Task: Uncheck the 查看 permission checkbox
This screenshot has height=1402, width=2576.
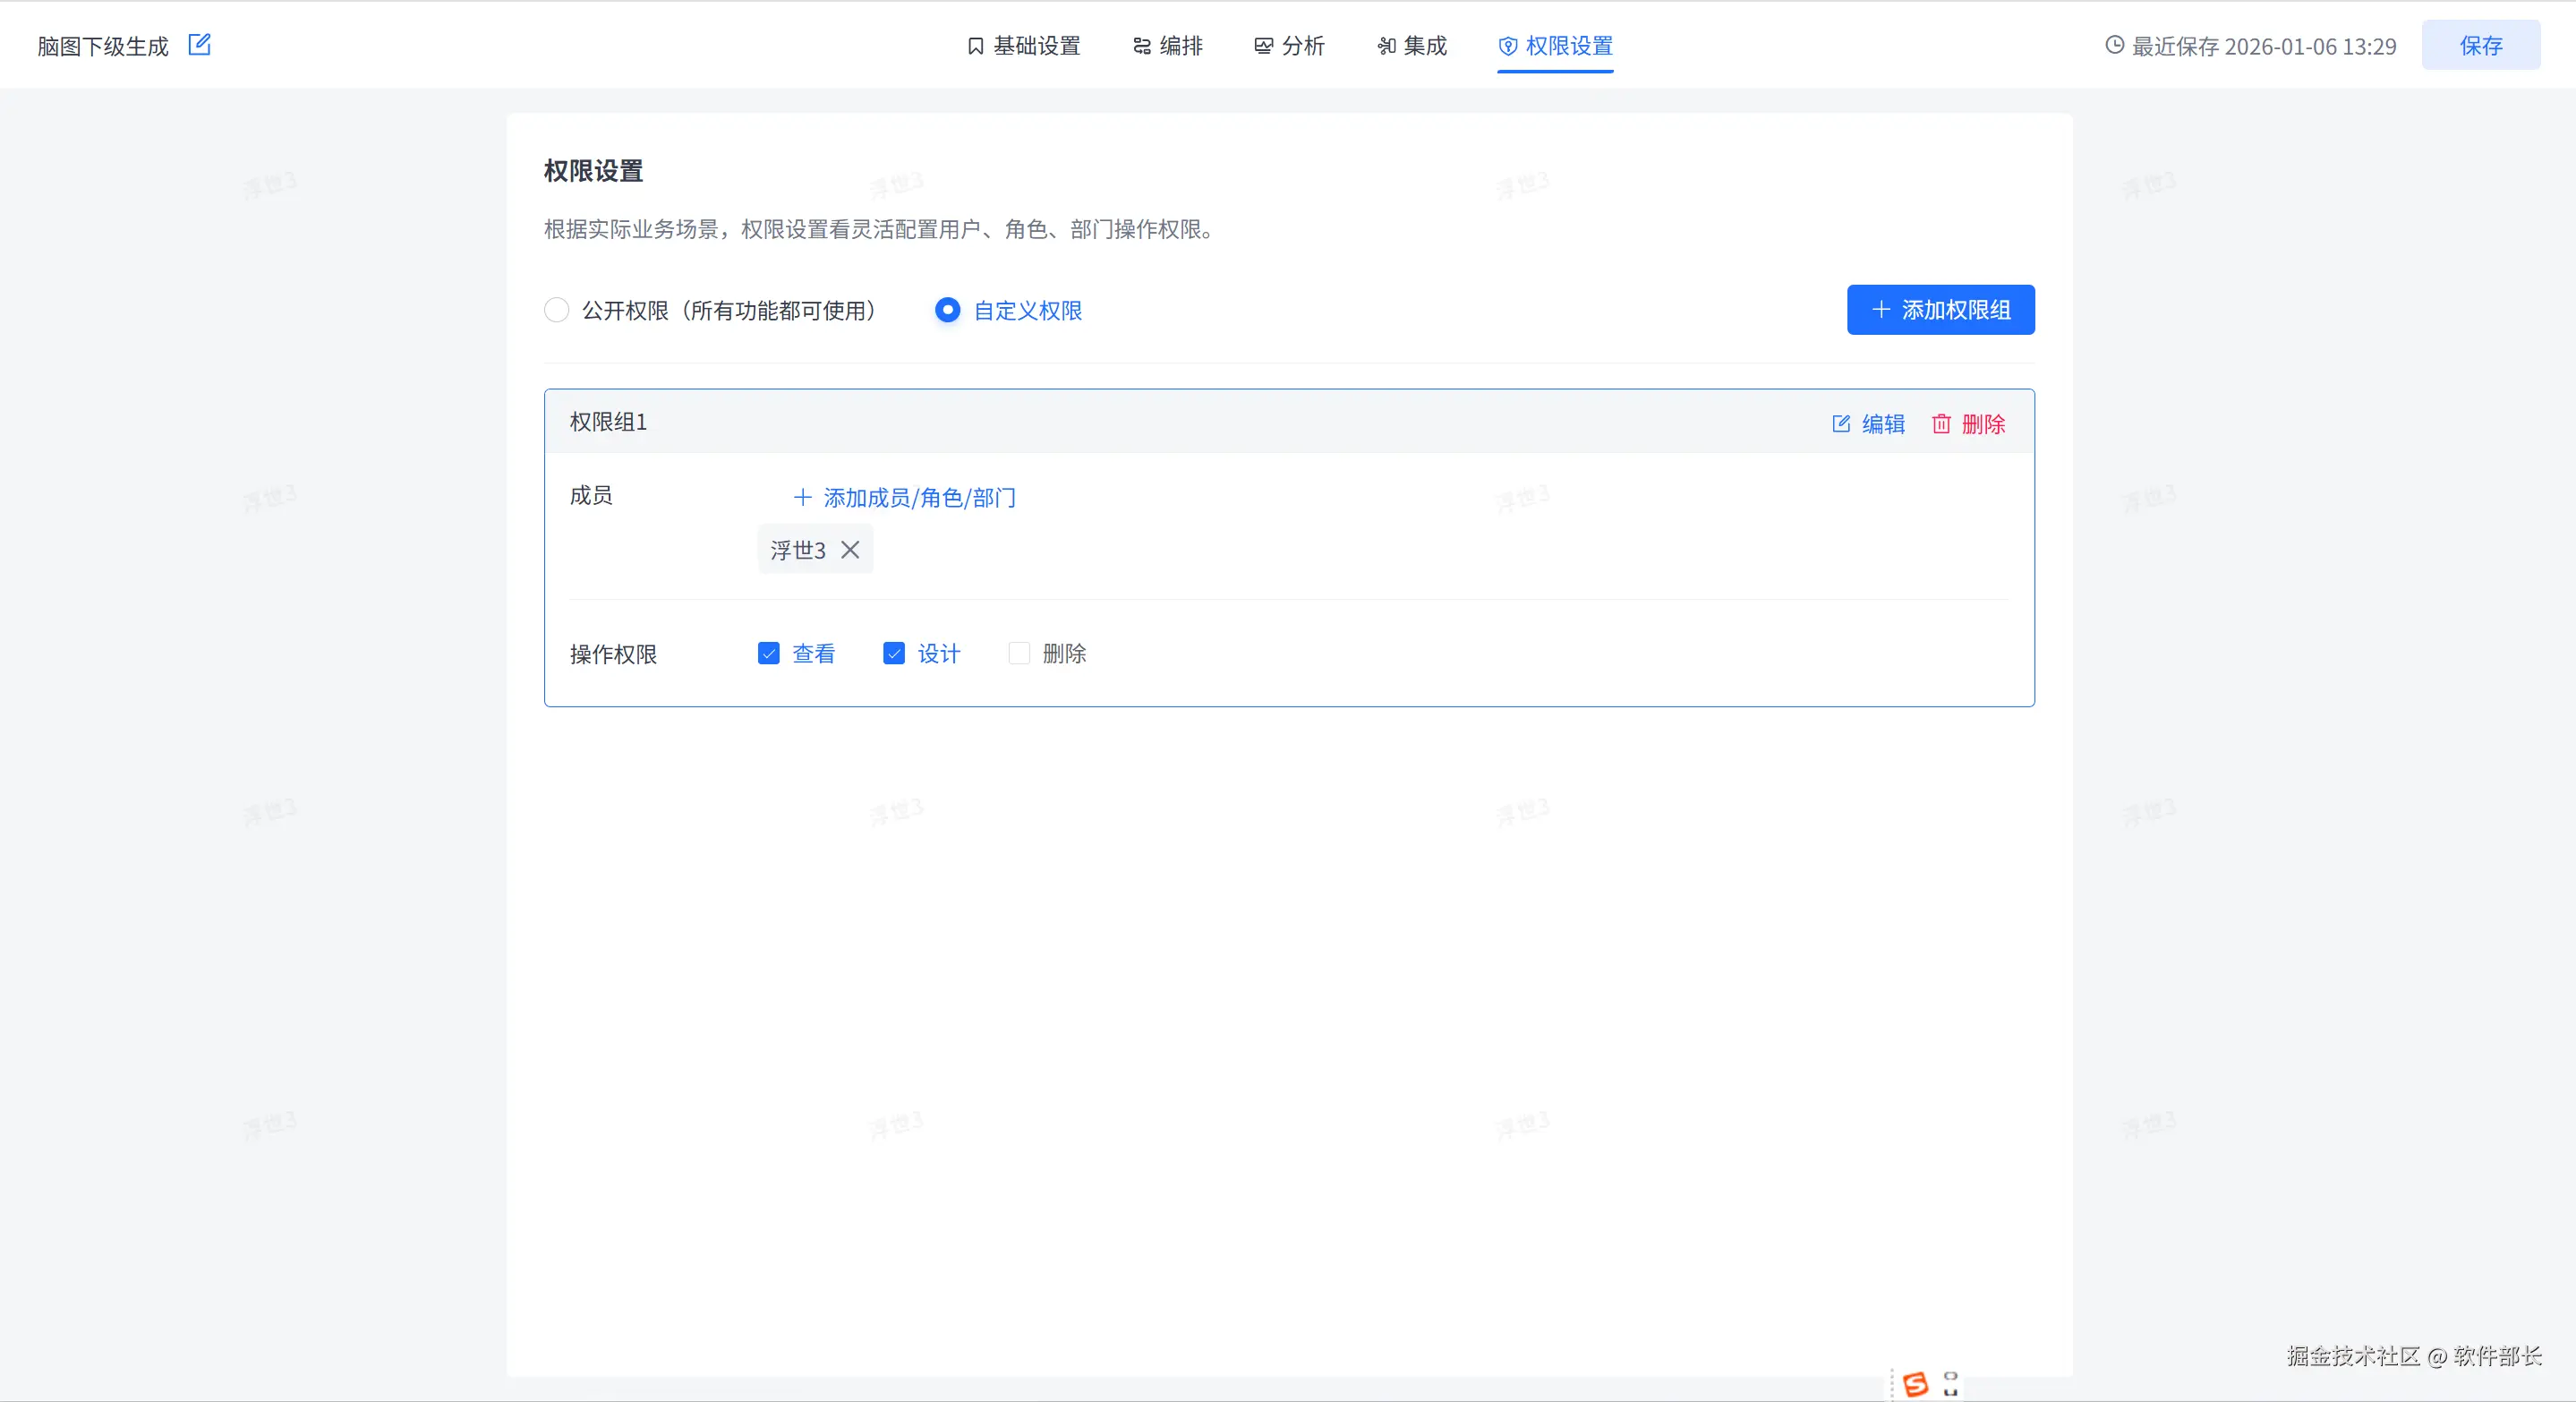Action: (768, 653)
